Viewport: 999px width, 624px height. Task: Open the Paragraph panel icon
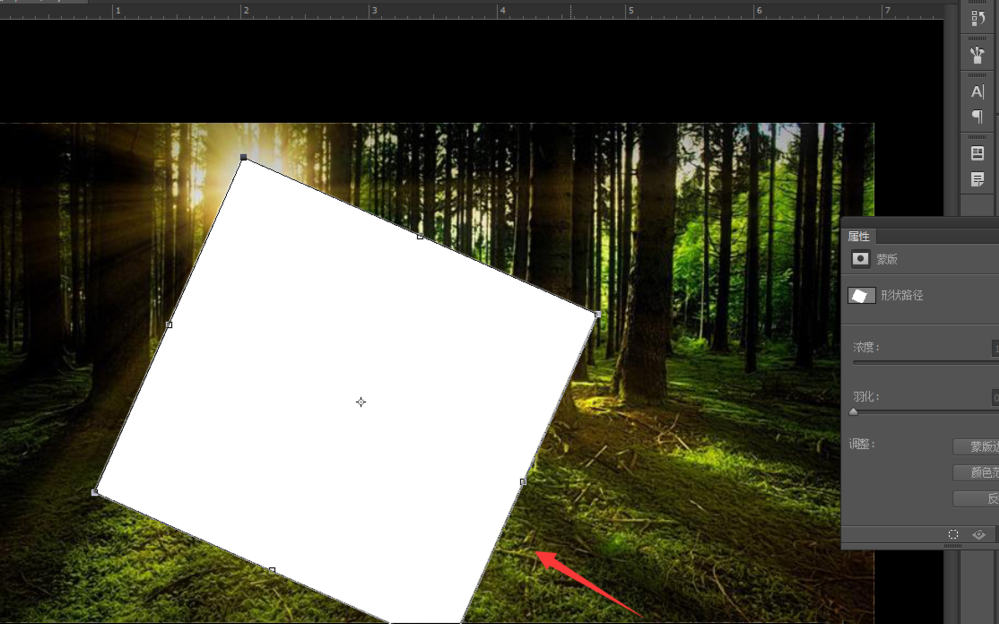(x=977, y=117)
